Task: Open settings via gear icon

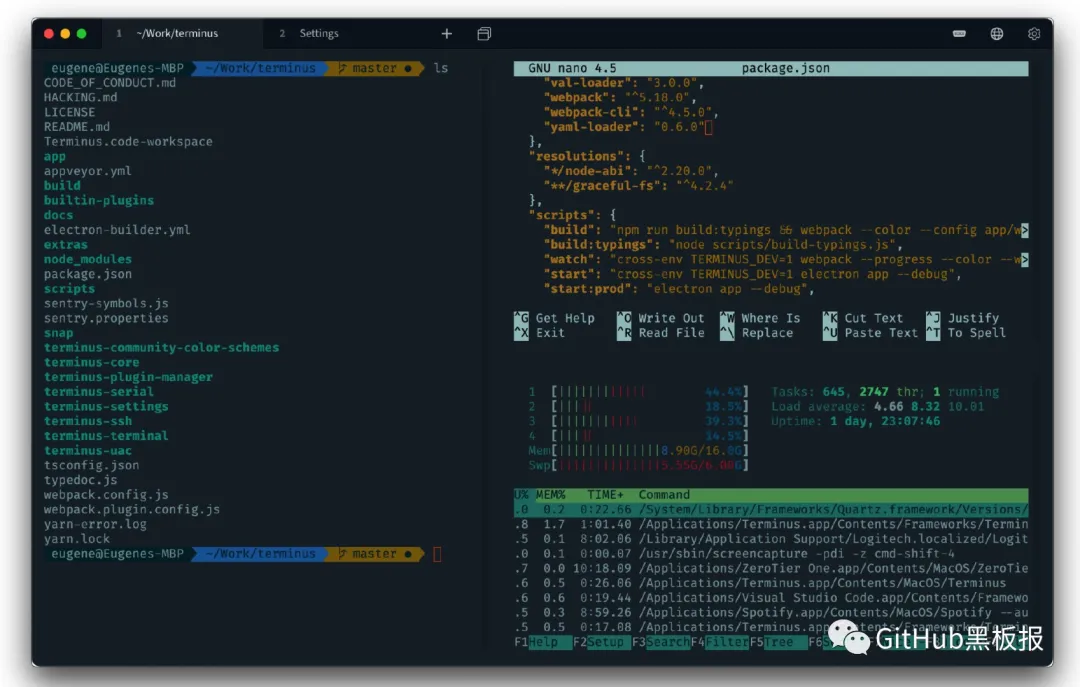Action: tap(1034, 34)
